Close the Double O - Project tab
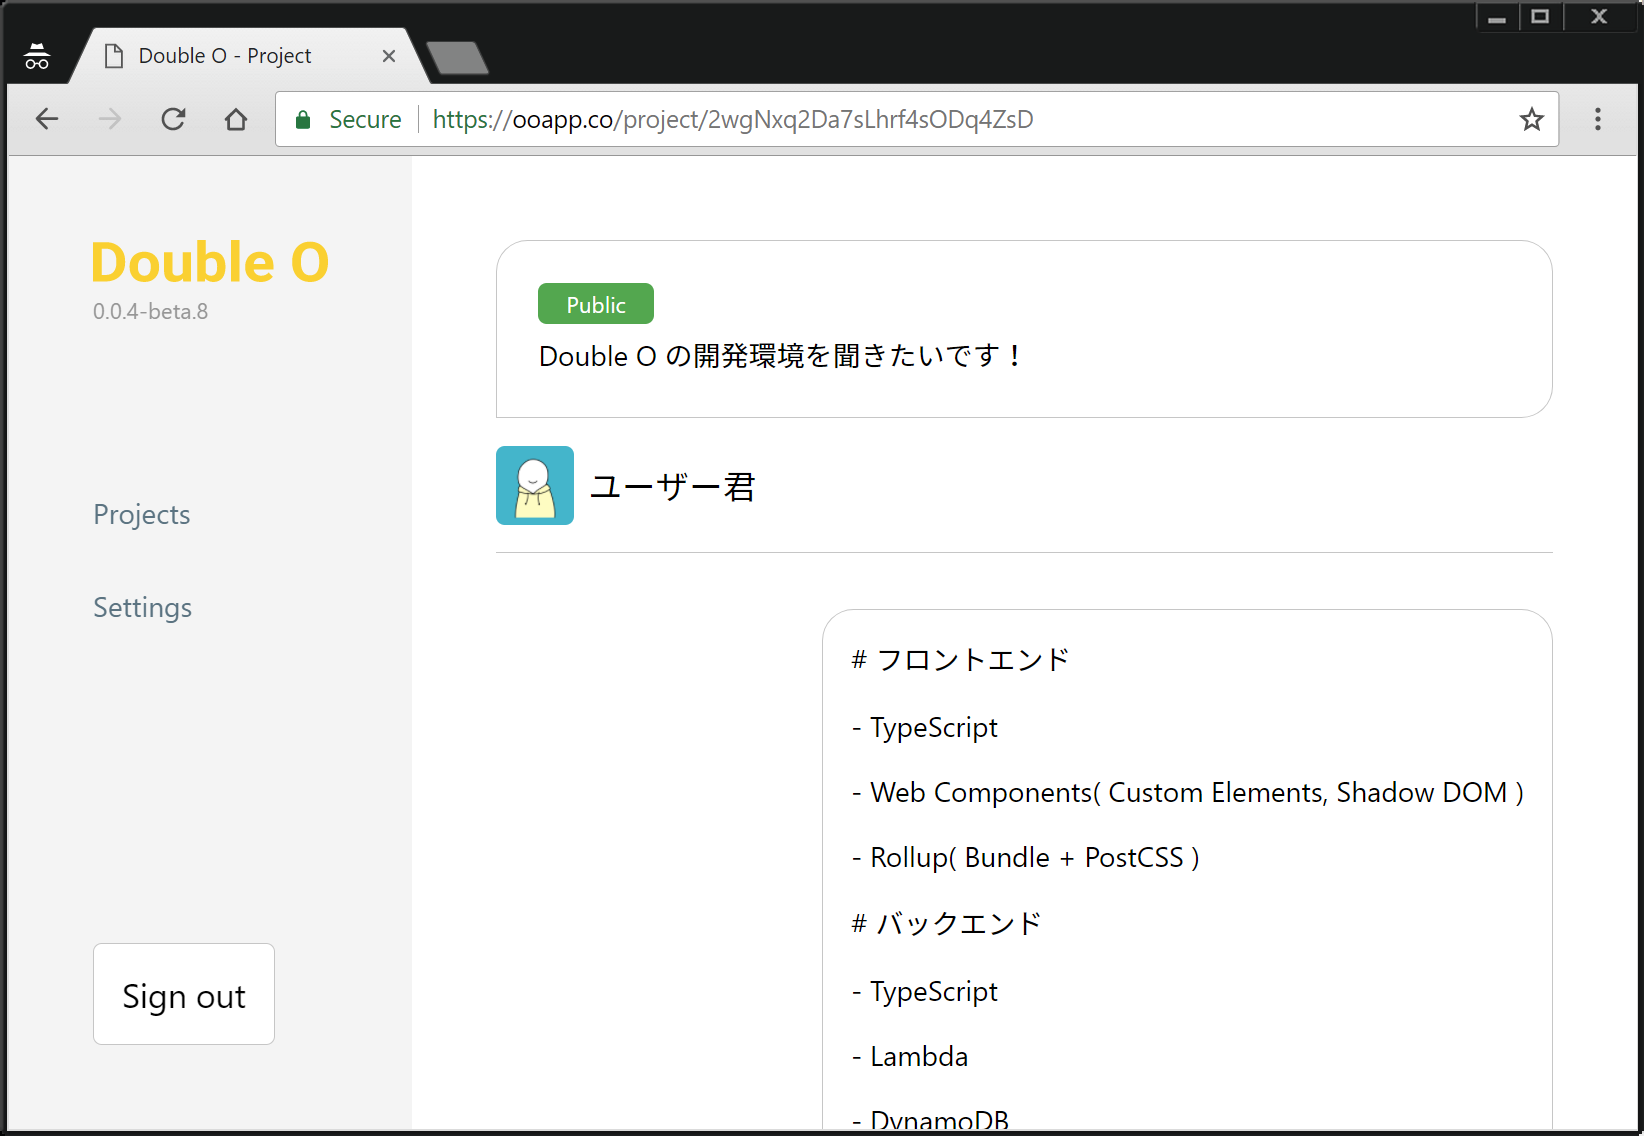This screenshot has height=1136, width=1644. pos(389,56)
